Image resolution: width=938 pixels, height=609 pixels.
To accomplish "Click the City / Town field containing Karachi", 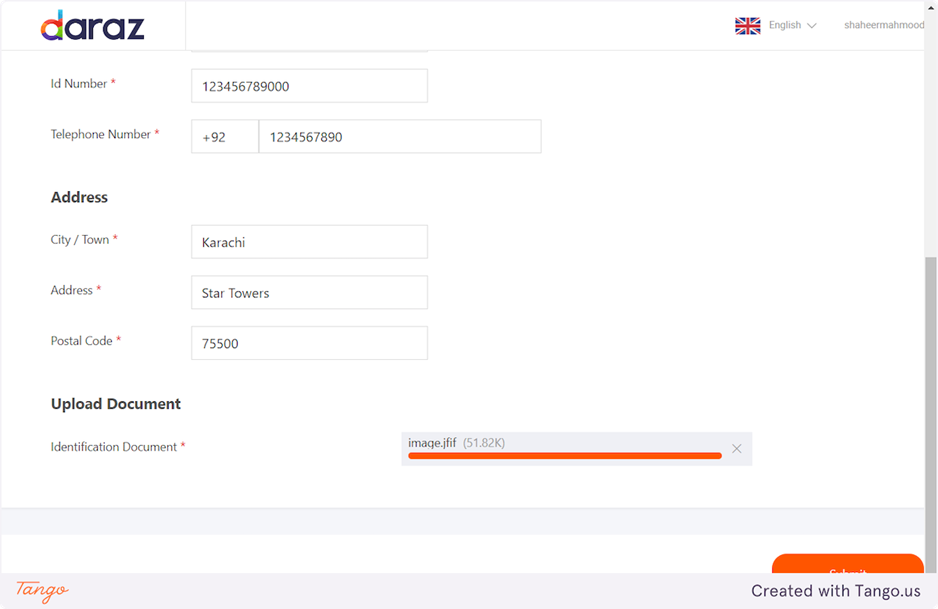I will (x=309, y=242).
